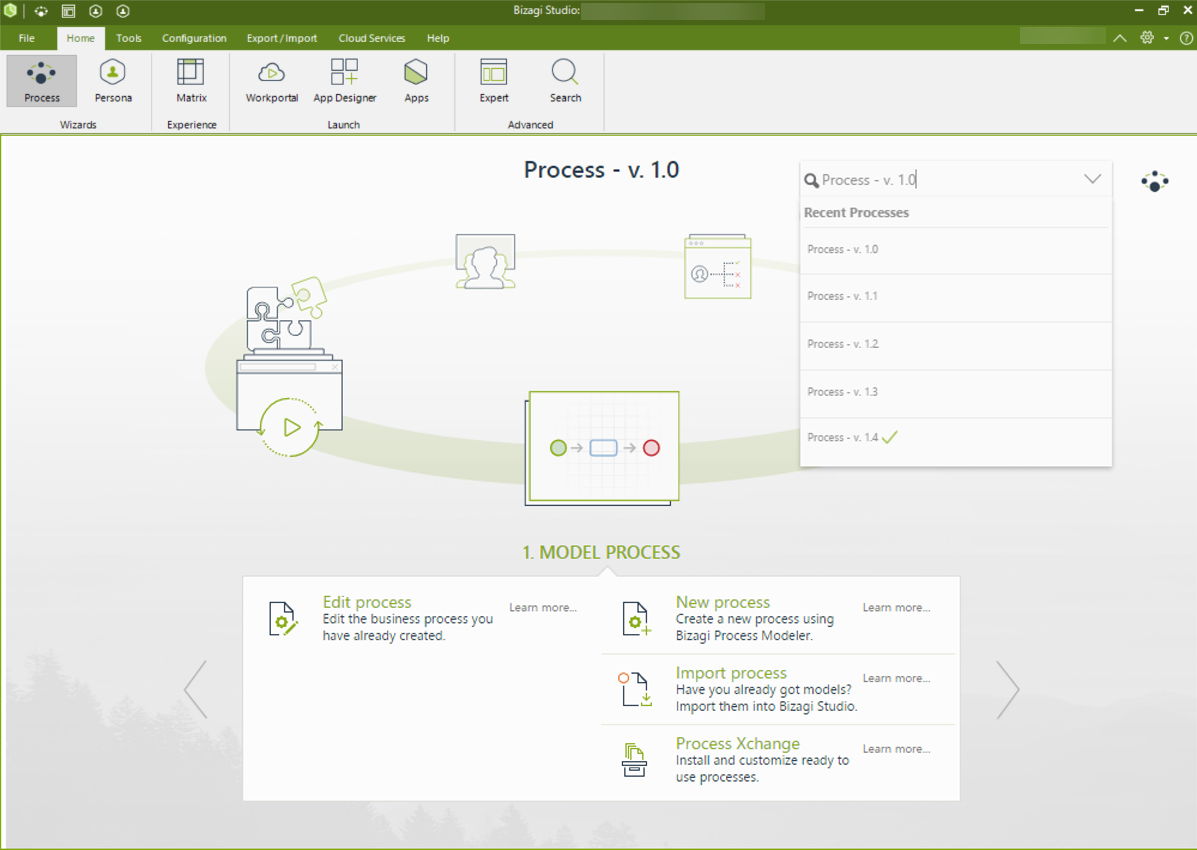Screen dimensions: 1197x850
Task: Open the Tools ribbon tab
Action: click(128, 38)
